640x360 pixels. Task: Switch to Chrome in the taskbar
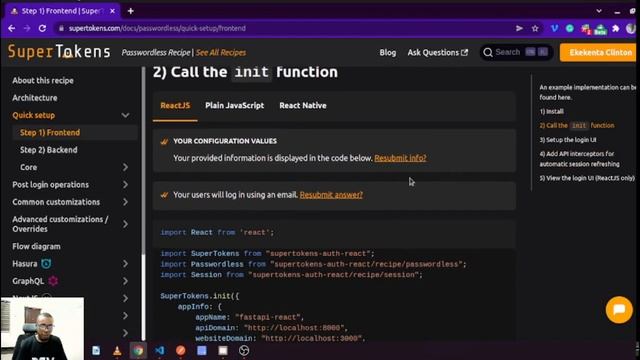(x=138, y=351)
